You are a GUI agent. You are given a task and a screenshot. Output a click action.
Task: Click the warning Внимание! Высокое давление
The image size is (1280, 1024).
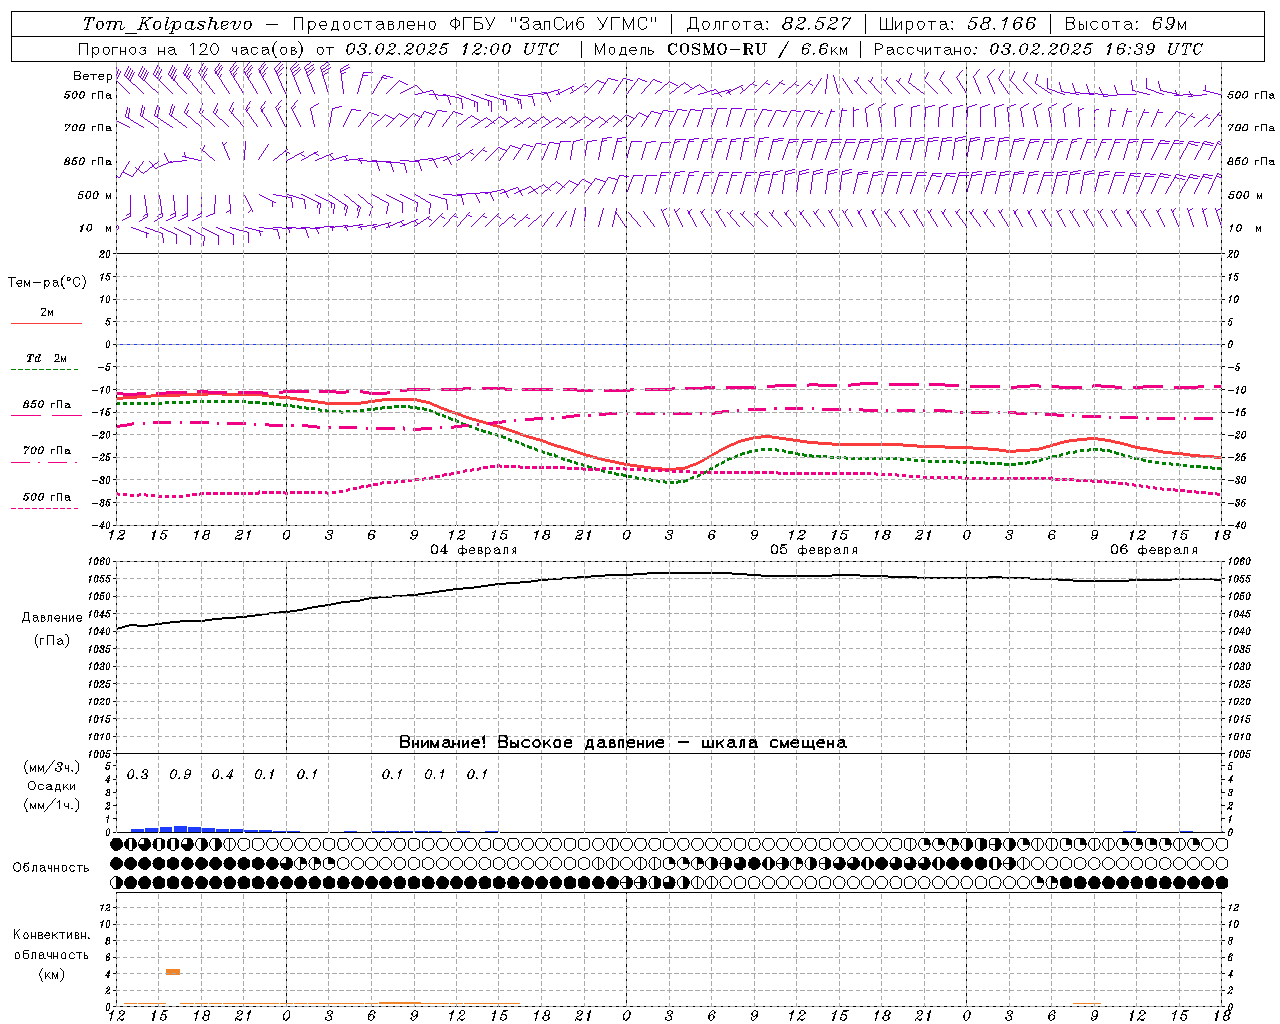[531, 743]
